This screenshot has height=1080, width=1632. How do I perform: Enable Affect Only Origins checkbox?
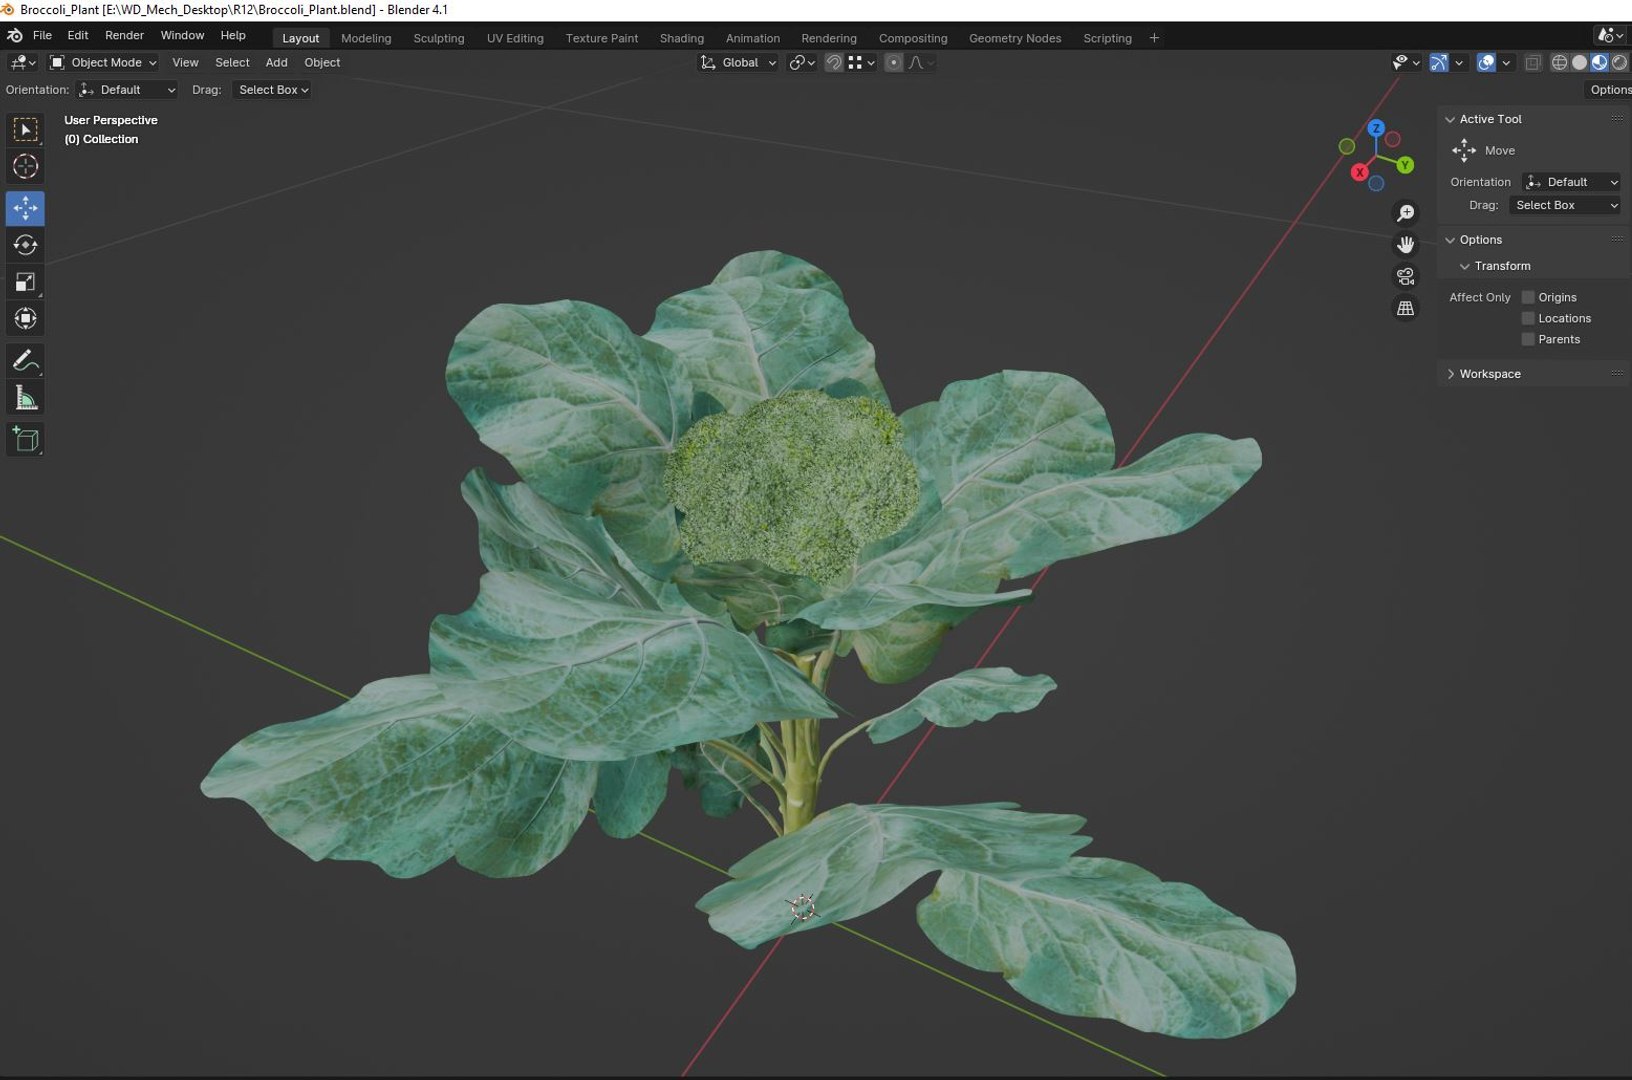(x=1528, y=297)
